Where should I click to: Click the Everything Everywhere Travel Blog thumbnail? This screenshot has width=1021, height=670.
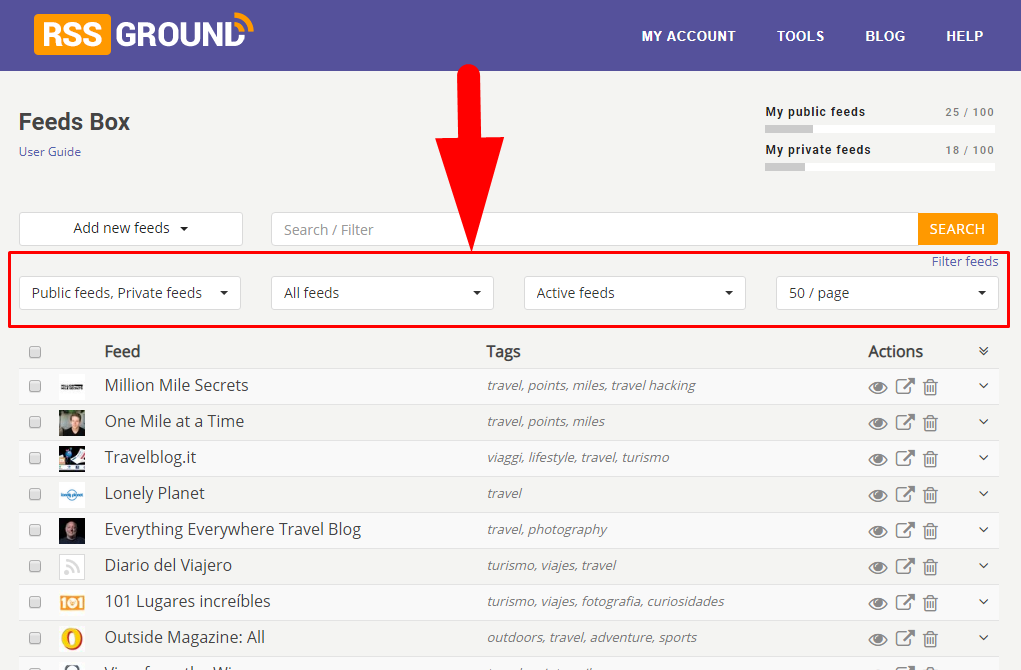point(72,531)
